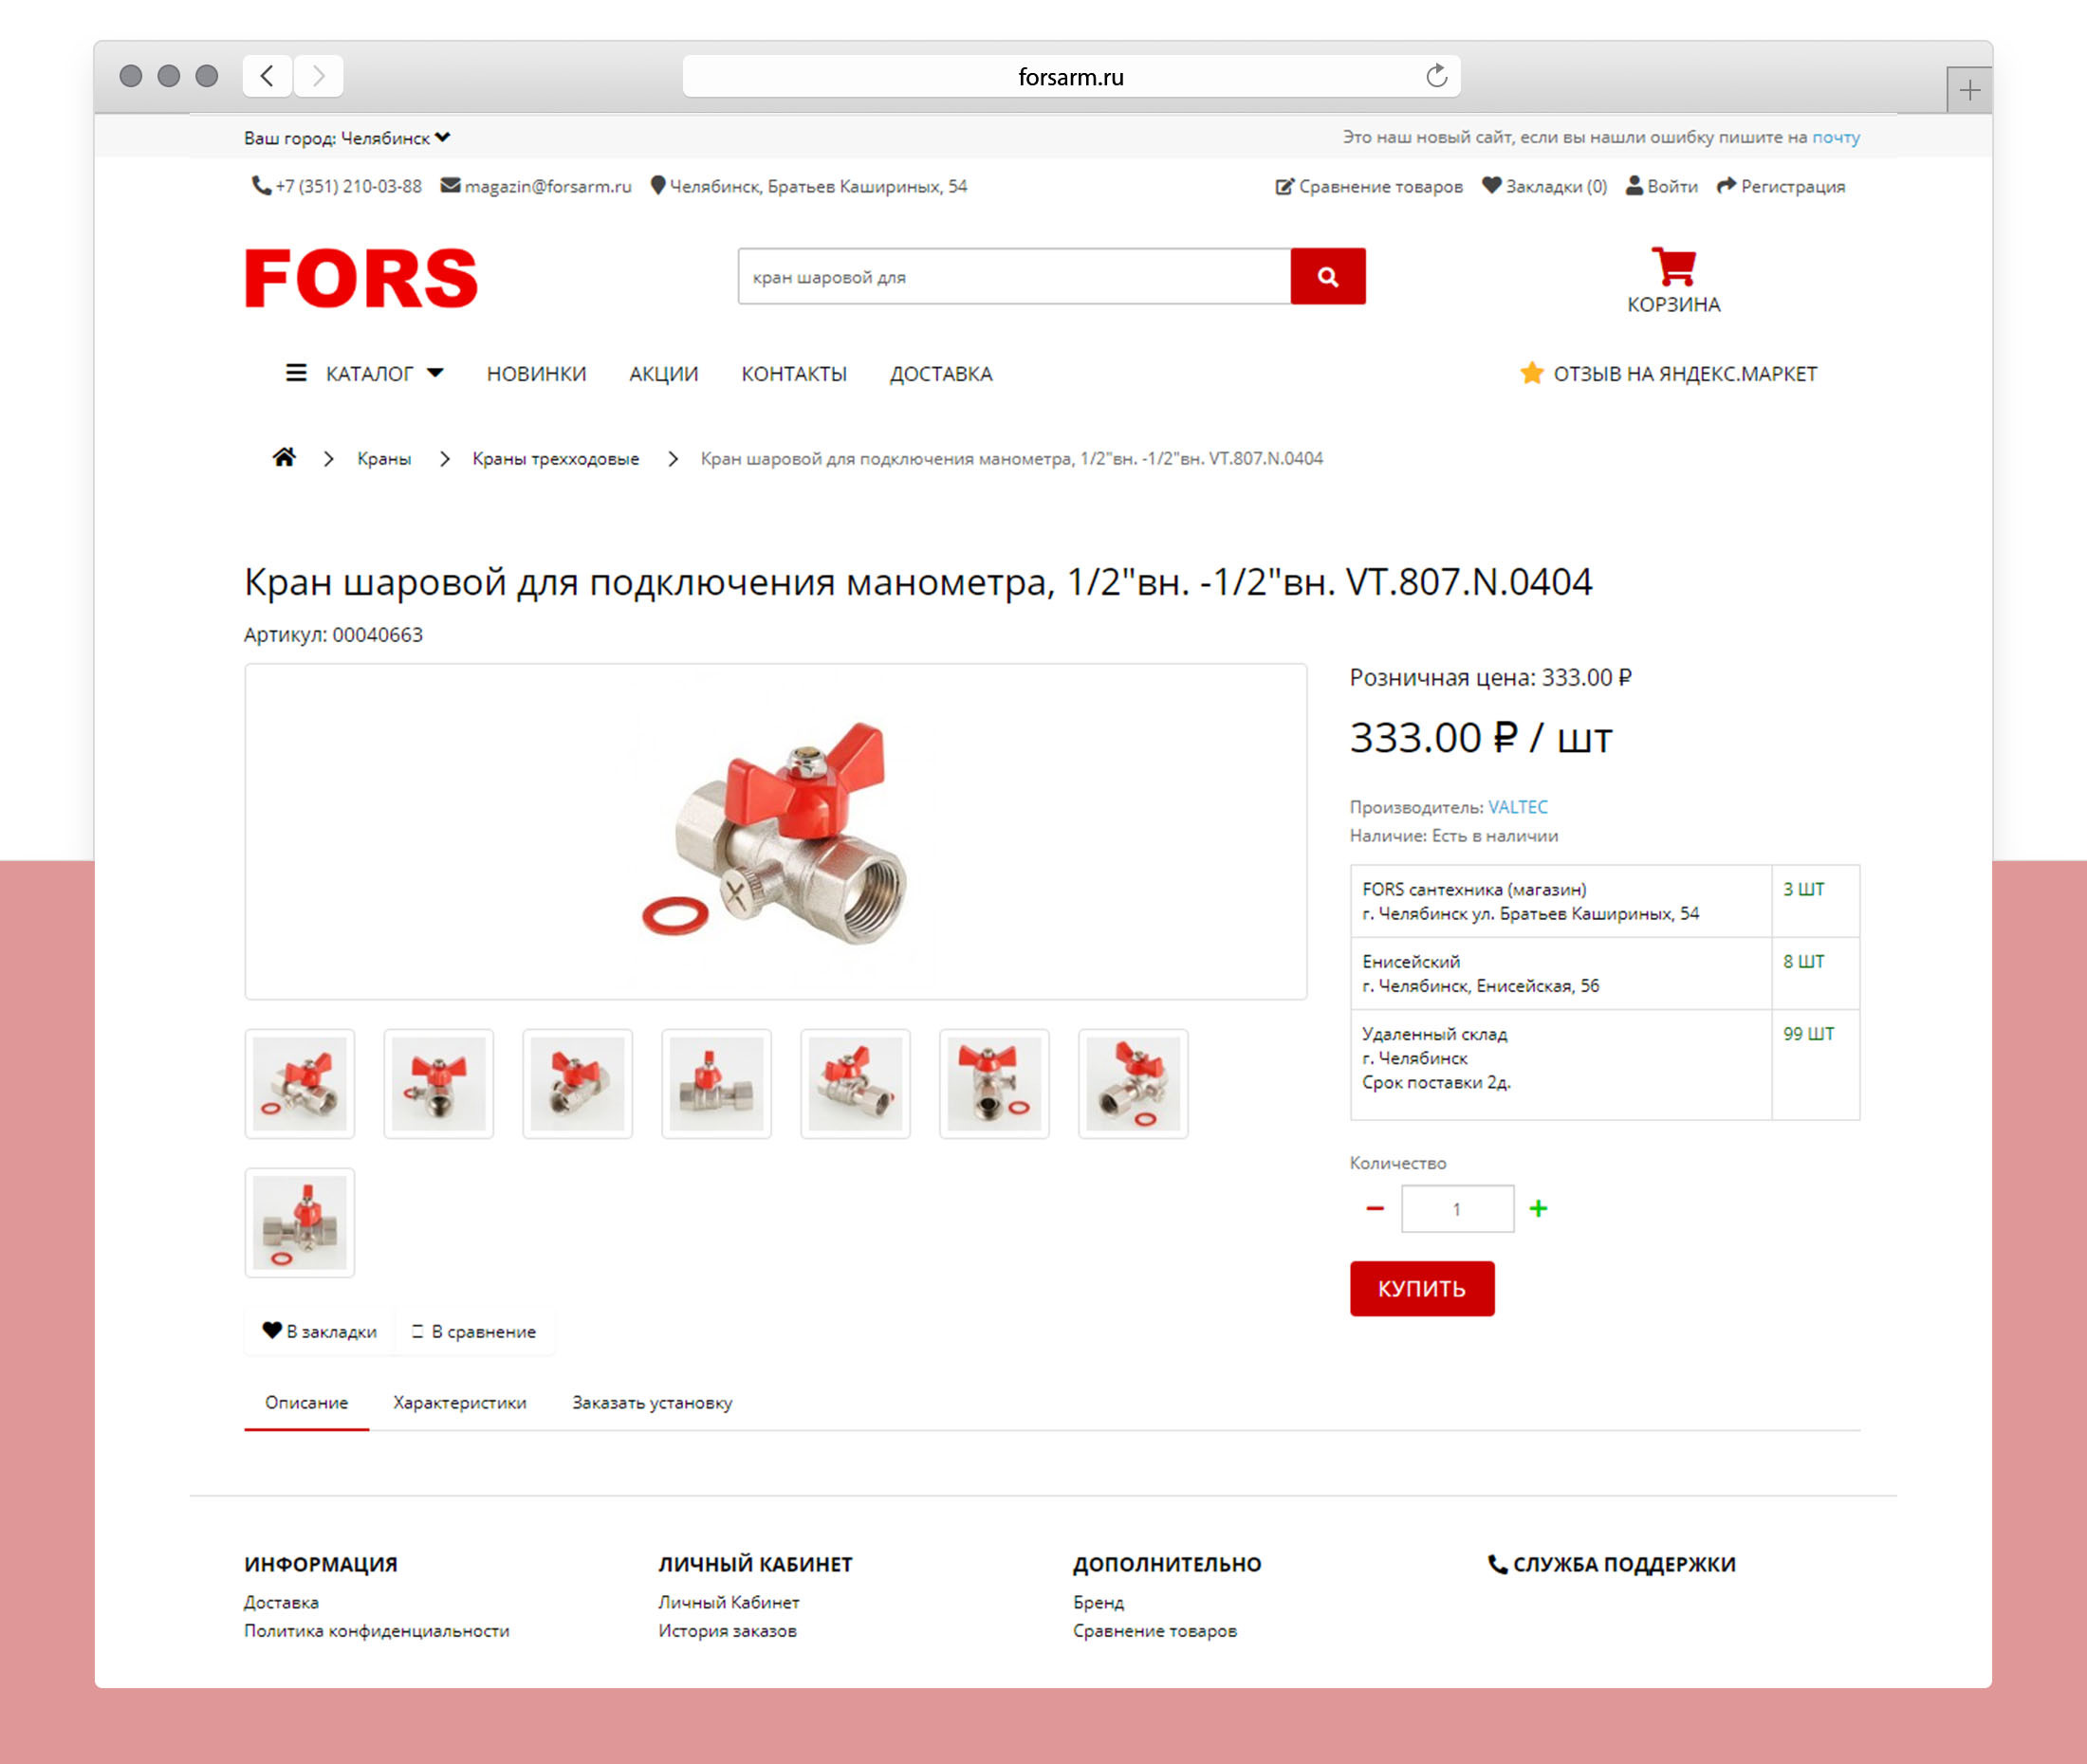Open the shopping cart Корзина icon

pyautogui.click(x=1673, y=266)
